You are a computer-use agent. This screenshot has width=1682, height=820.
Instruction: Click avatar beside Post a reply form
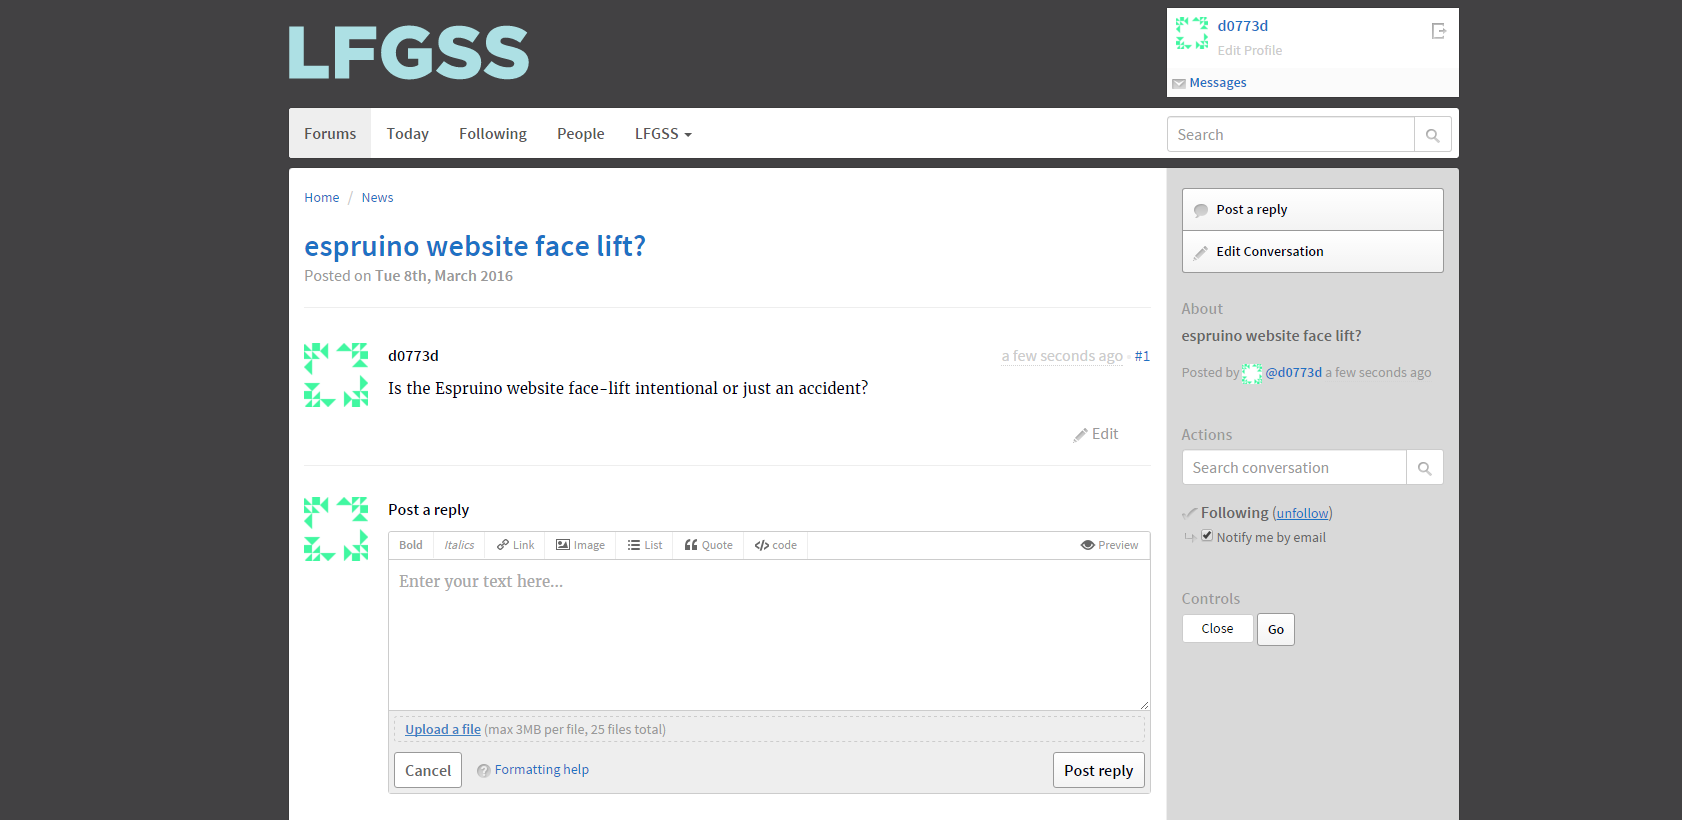click(336, 529)
